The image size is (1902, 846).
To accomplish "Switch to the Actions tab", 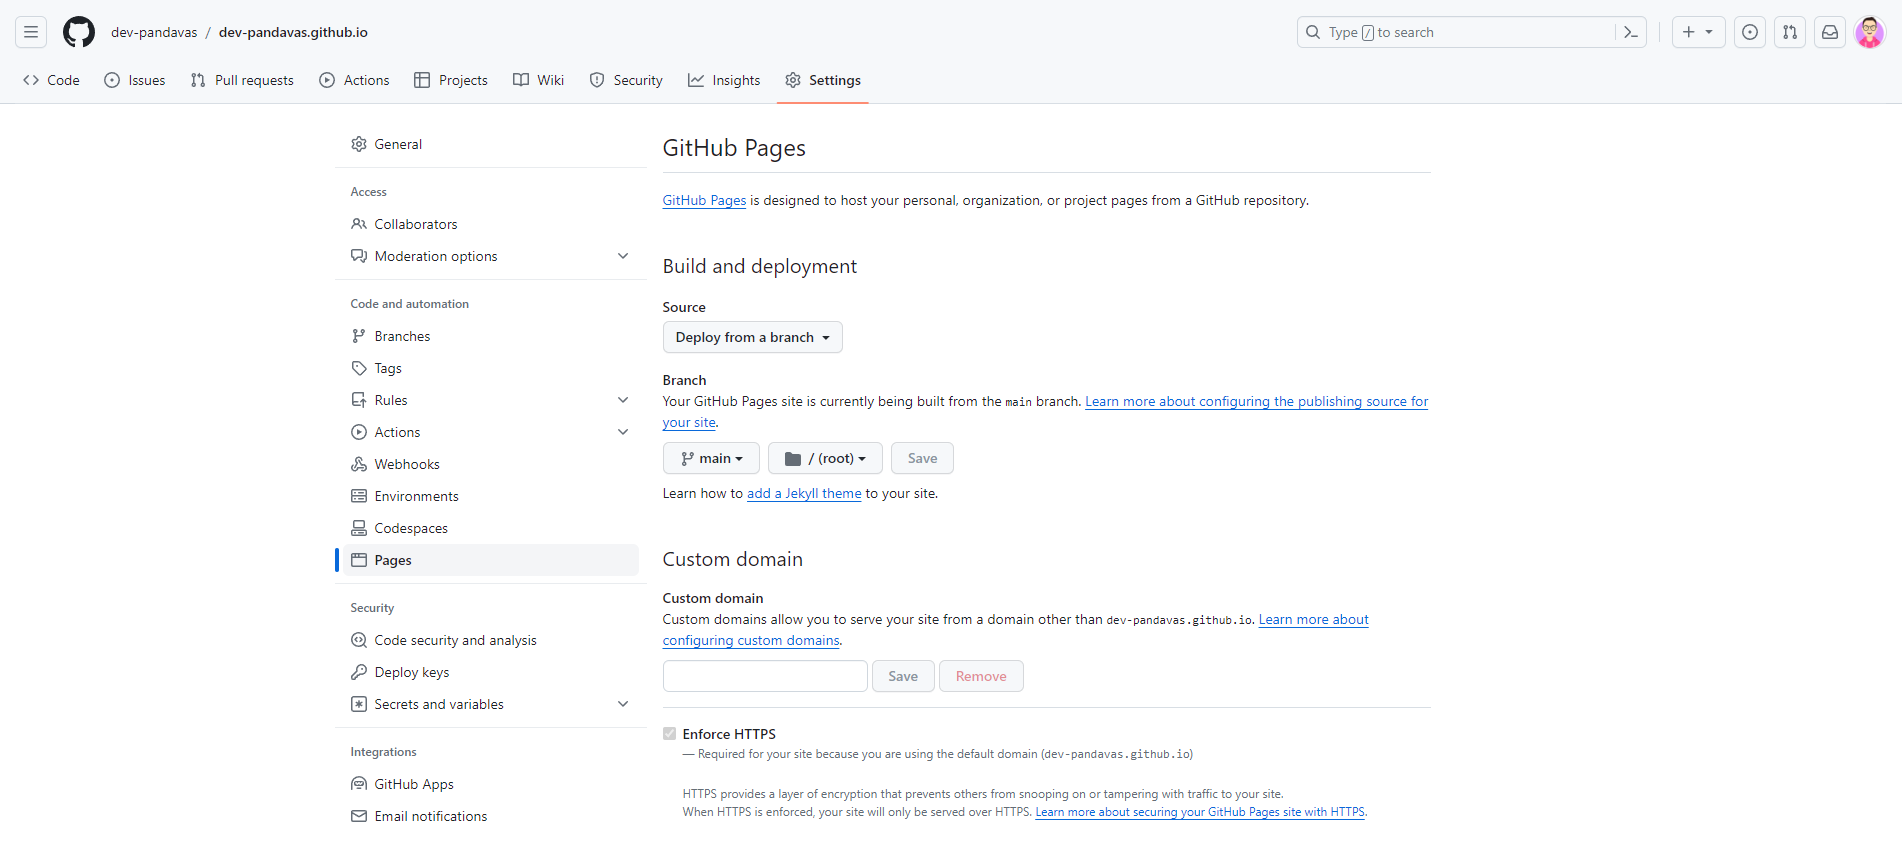I will (x=354, y=80).
